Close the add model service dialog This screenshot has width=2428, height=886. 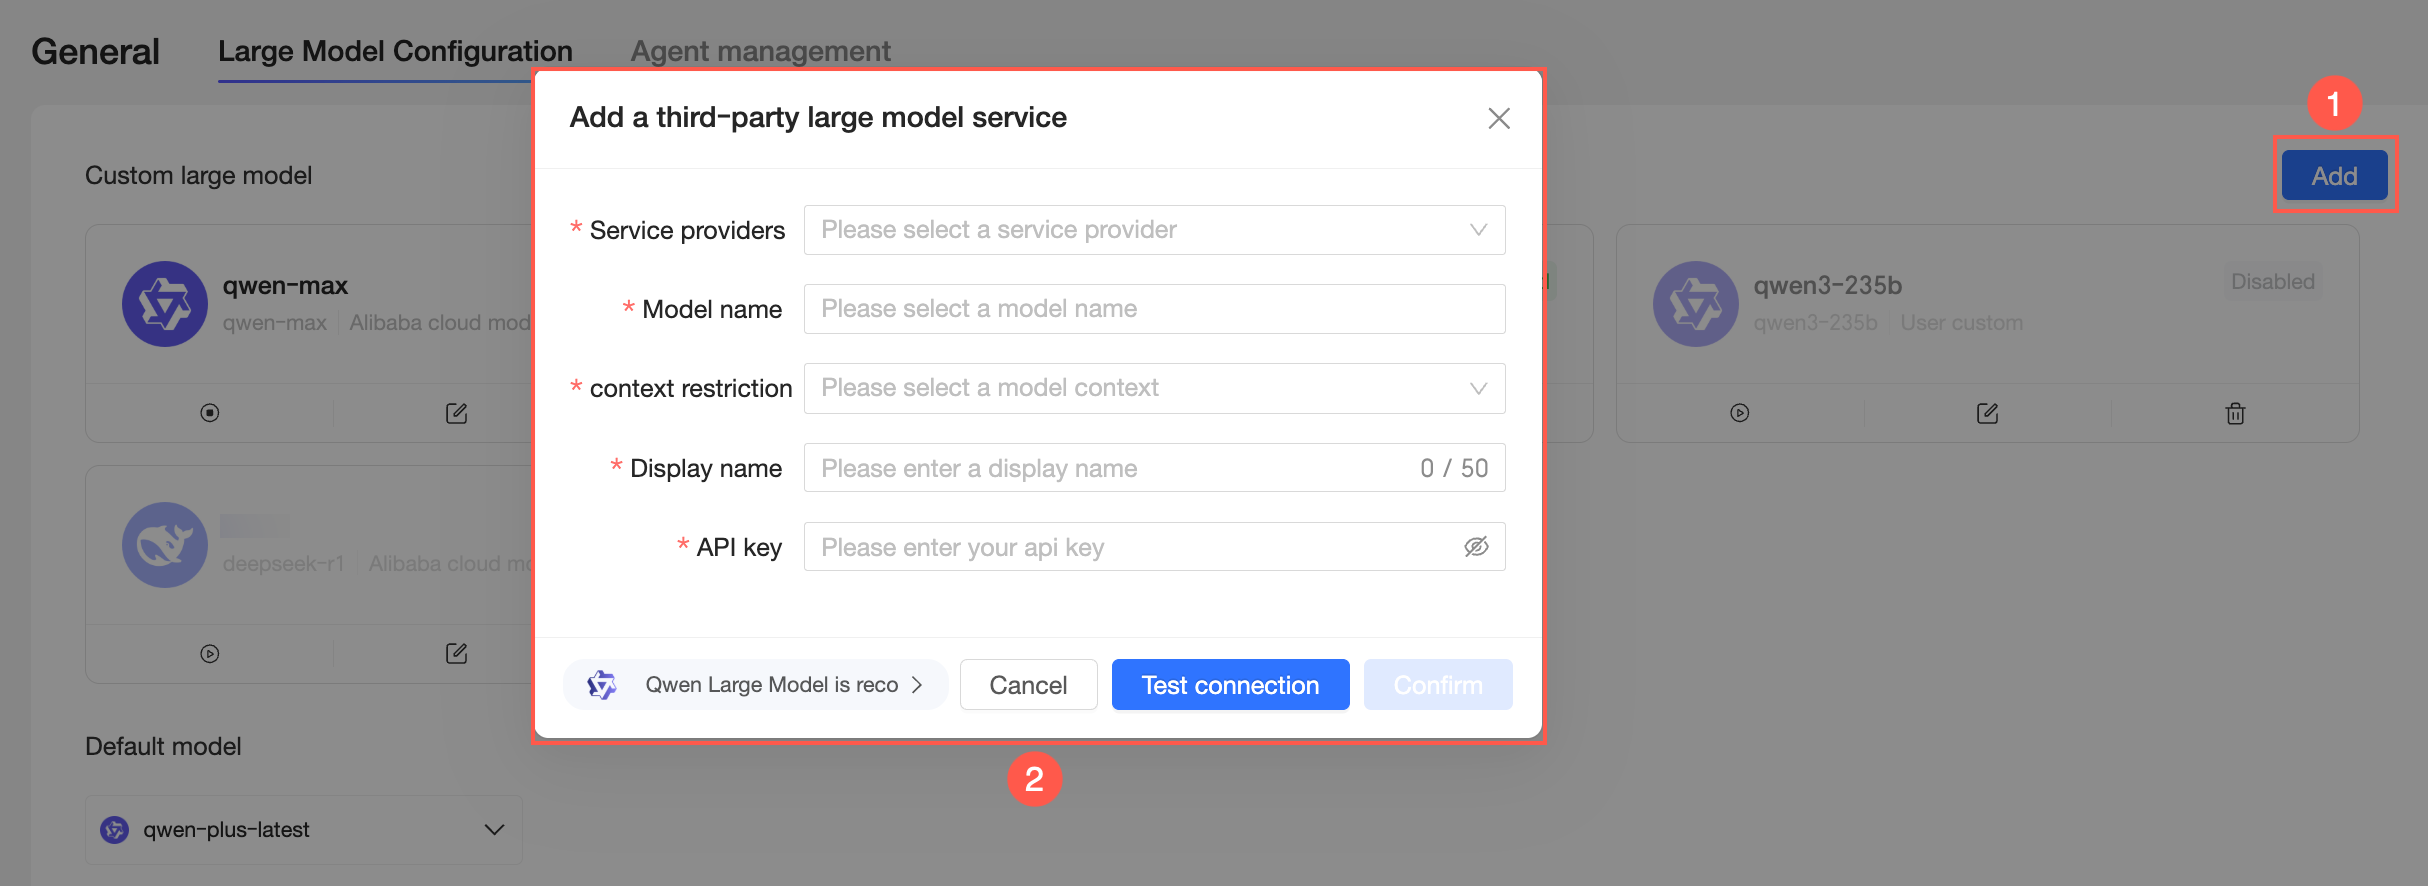tap(1498, 118)
